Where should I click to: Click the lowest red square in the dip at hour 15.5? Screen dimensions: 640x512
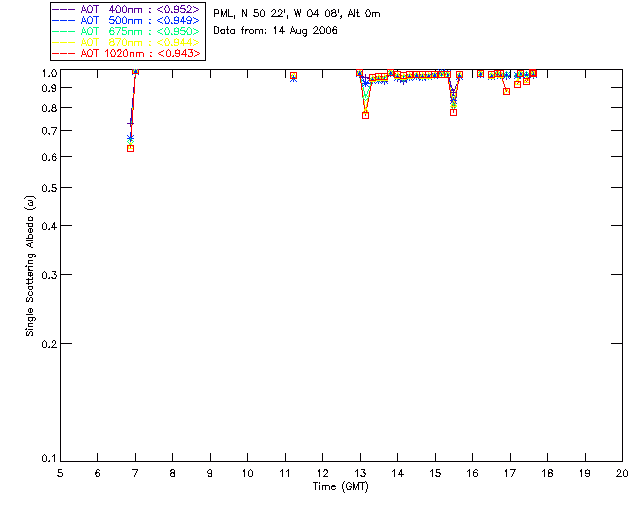(453, 112)
